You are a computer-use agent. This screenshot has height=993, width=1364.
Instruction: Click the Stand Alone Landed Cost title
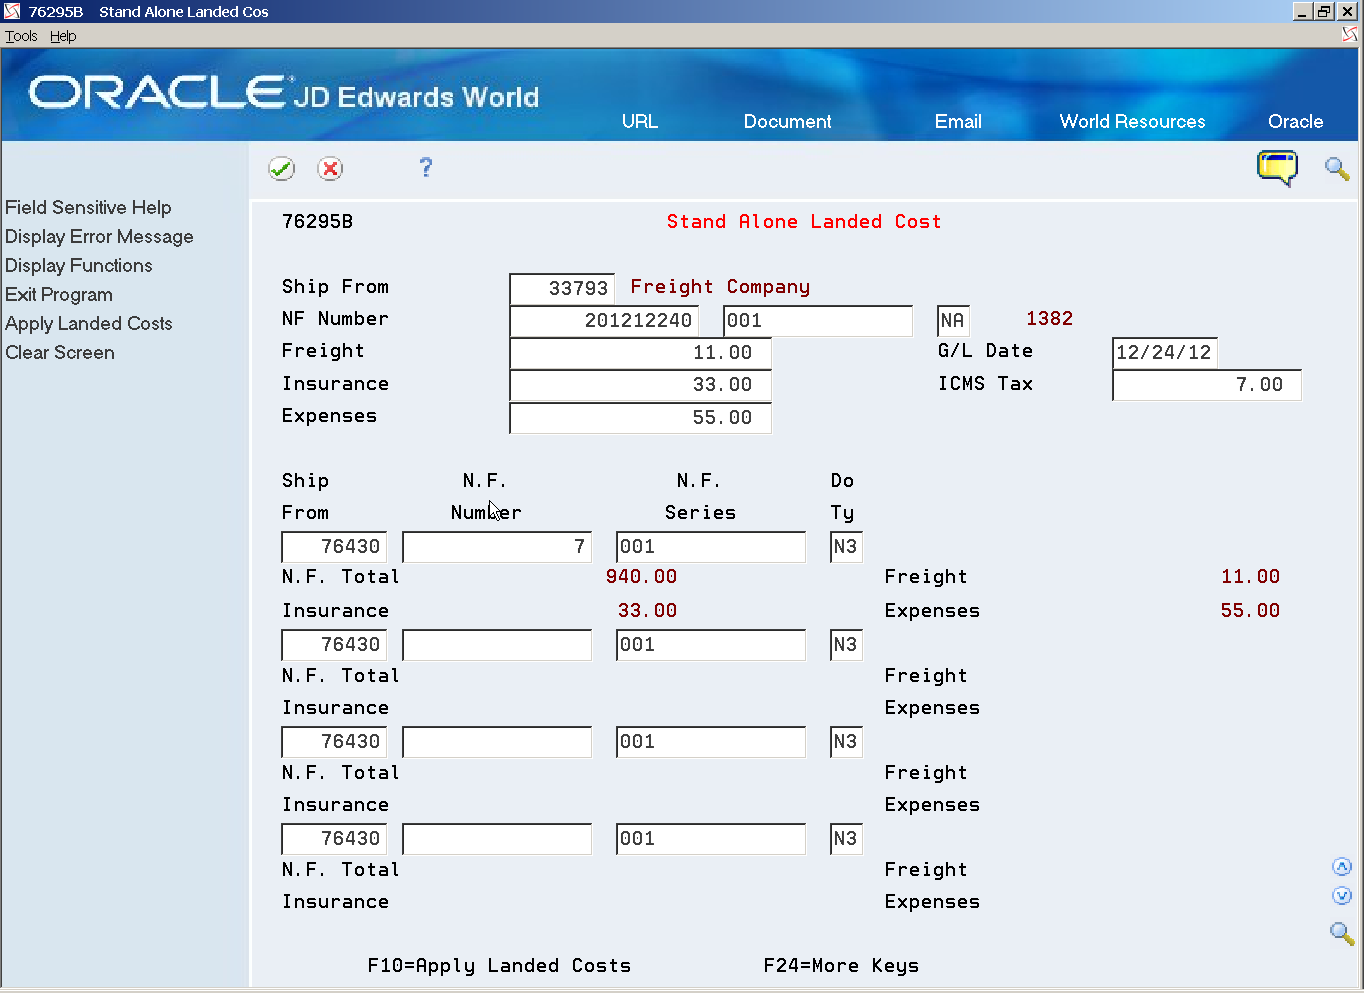click(804, 222)
